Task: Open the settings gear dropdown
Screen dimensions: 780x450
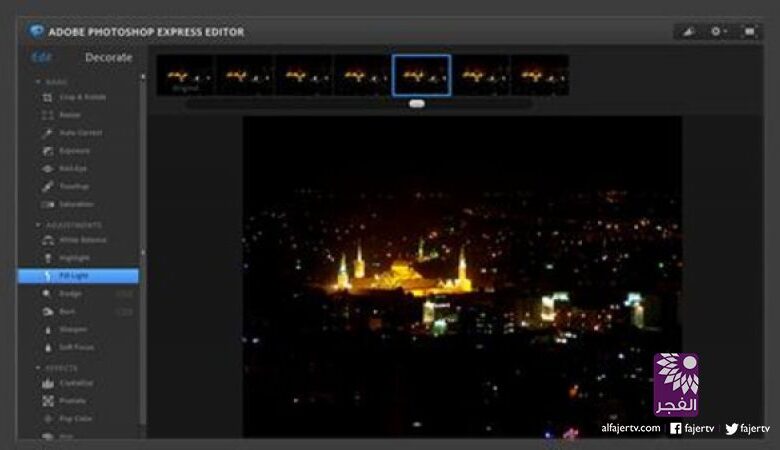Action: pyautogui.click(x=719, y=32)
